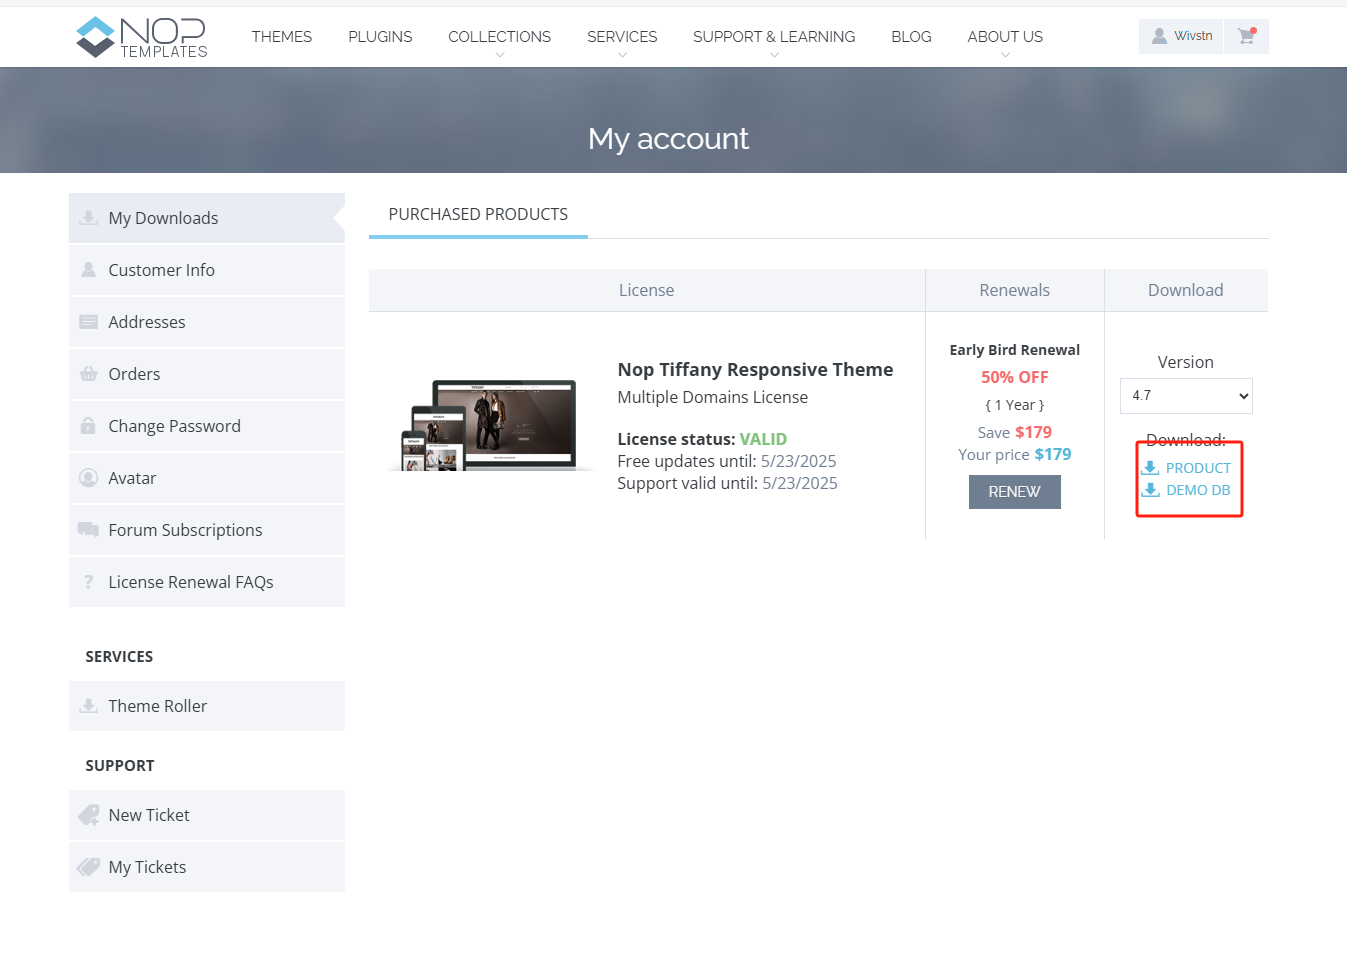The height and width of the screenshot is (968, 1347).
Task: Open the About Us navigation menu
Action: 1005,37
